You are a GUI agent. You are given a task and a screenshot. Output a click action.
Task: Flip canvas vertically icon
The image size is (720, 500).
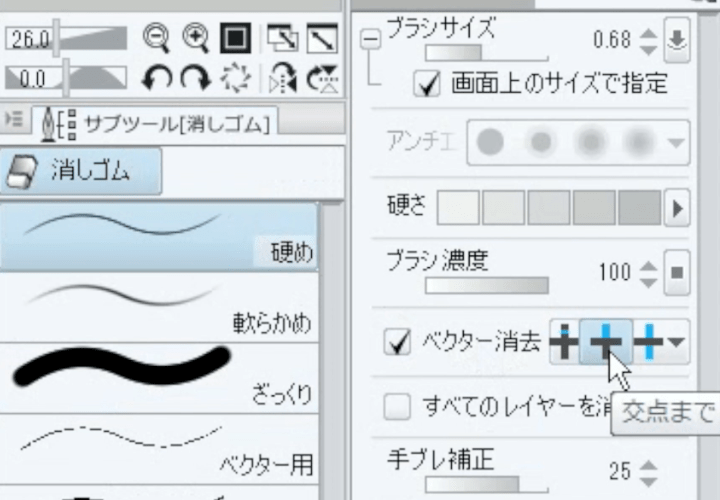tap(322, 78)
